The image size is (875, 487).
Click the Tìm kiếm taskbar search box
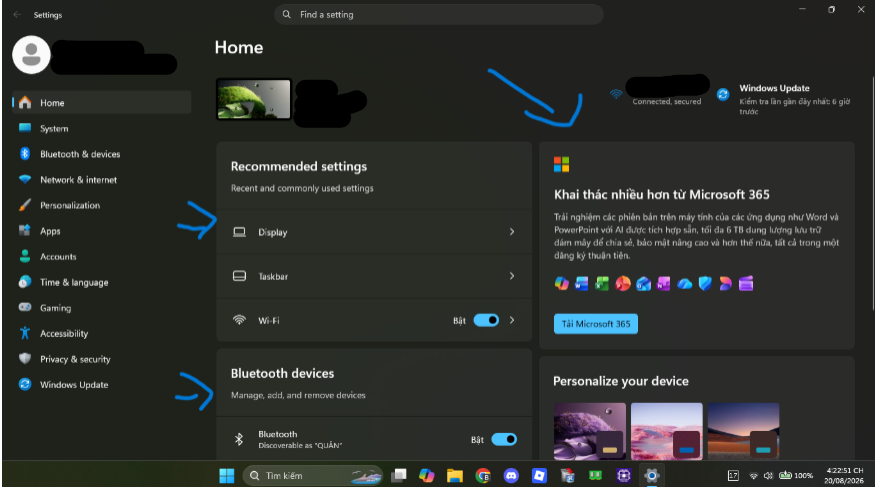pyautogui.click(x=312, y=475)
